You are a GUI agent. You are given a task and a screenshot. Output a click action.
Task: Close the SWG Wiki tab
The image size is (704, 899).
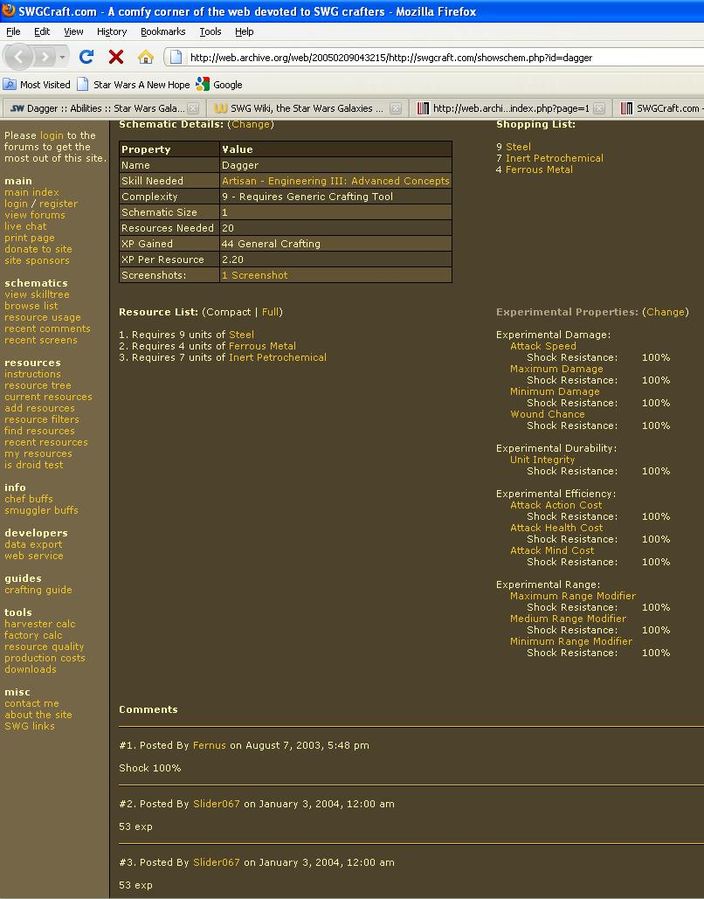[x=396, y=108]
